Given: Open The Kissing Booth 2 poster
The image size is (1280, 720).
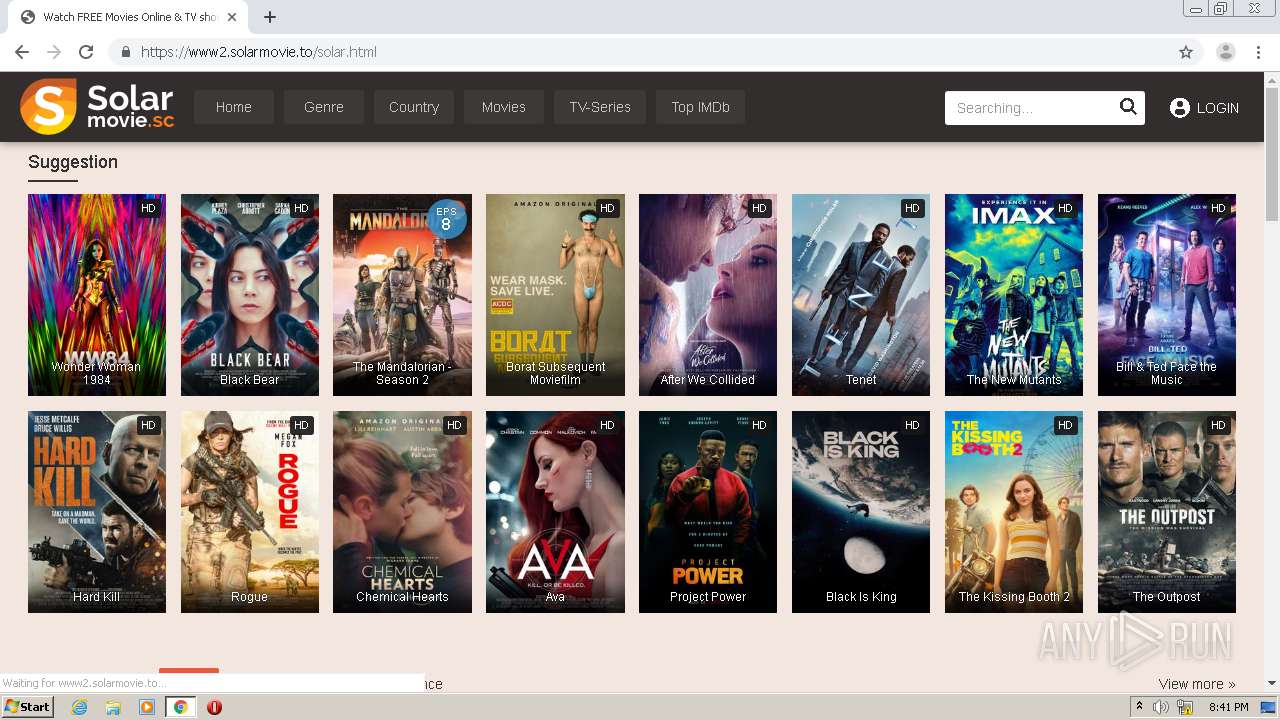Looking at the screenshot, I should click(x=1014, y=512).
